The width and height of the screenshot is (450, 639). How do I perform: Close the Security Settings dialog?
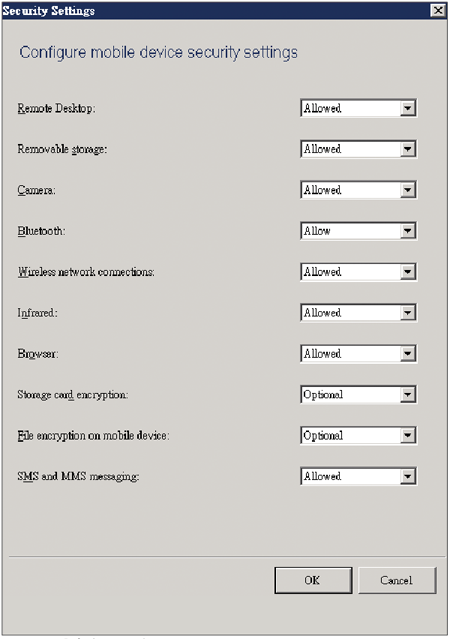(x=438, y=10)
